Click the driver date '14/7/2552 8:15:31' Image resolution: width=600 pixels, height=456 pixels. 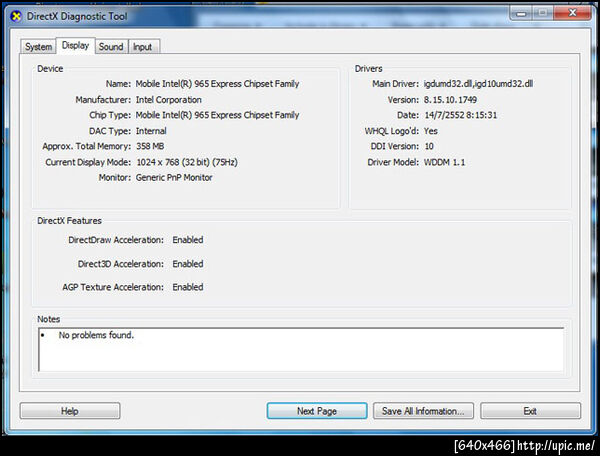click(461, 115)
